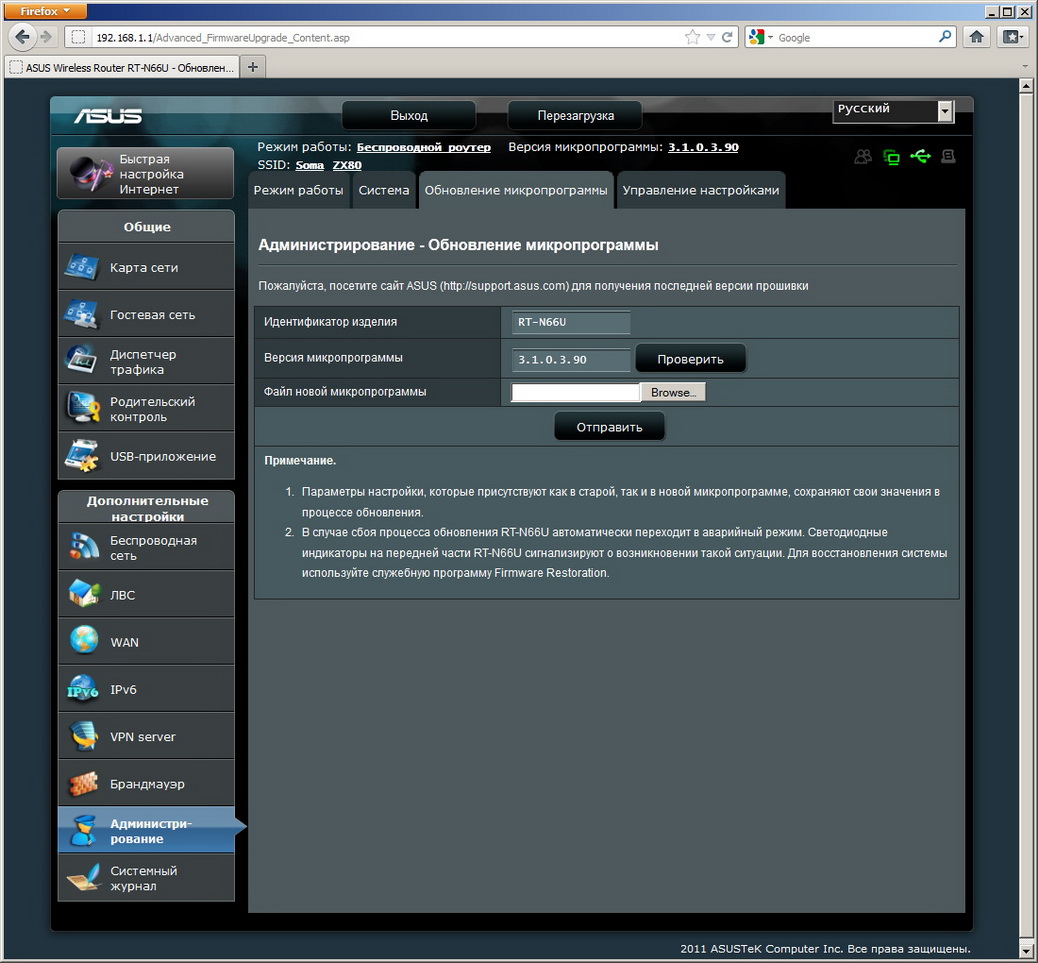
Task: Click the WAN globe icon
Action: tap(84, 641)
